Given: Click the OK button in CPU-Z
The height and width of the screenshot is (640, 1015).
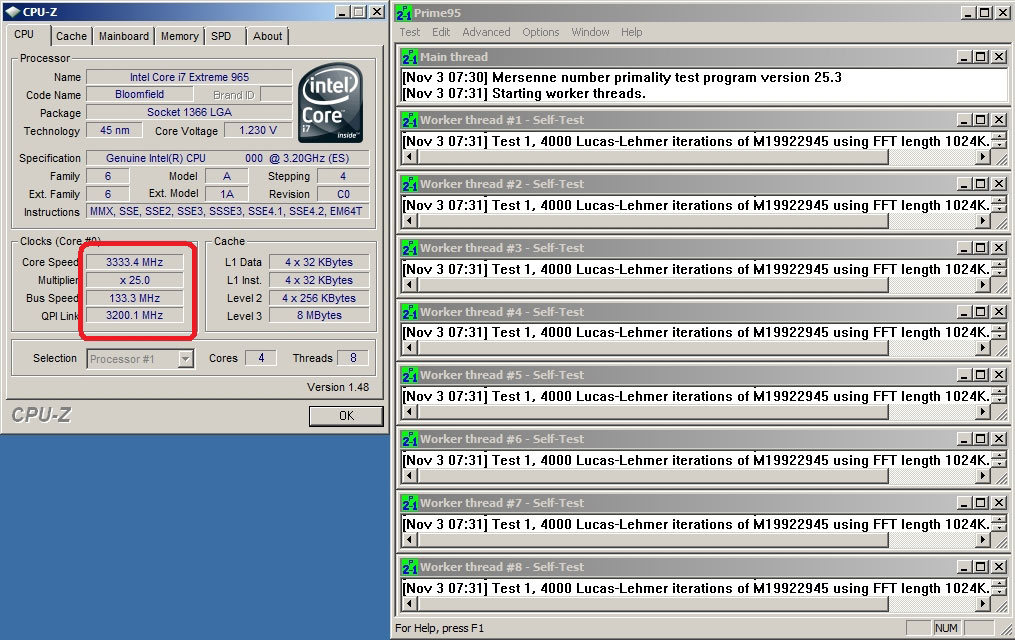Looking at the screenshot, I should pyautogui.click(x=346, y=416).
